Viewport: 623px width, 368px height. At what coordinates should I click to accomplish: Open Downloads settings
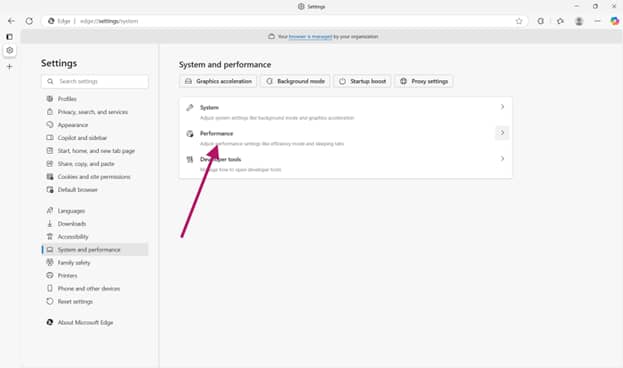(x=95, y=224)
